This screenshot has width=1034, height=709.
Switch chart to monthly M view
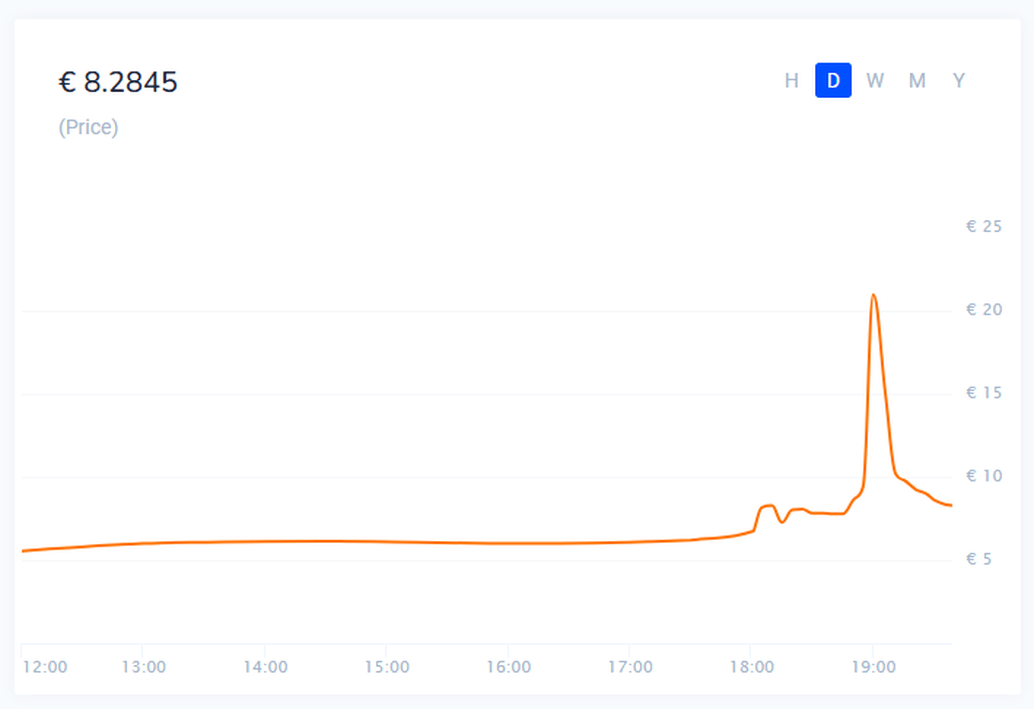(917, 81)
